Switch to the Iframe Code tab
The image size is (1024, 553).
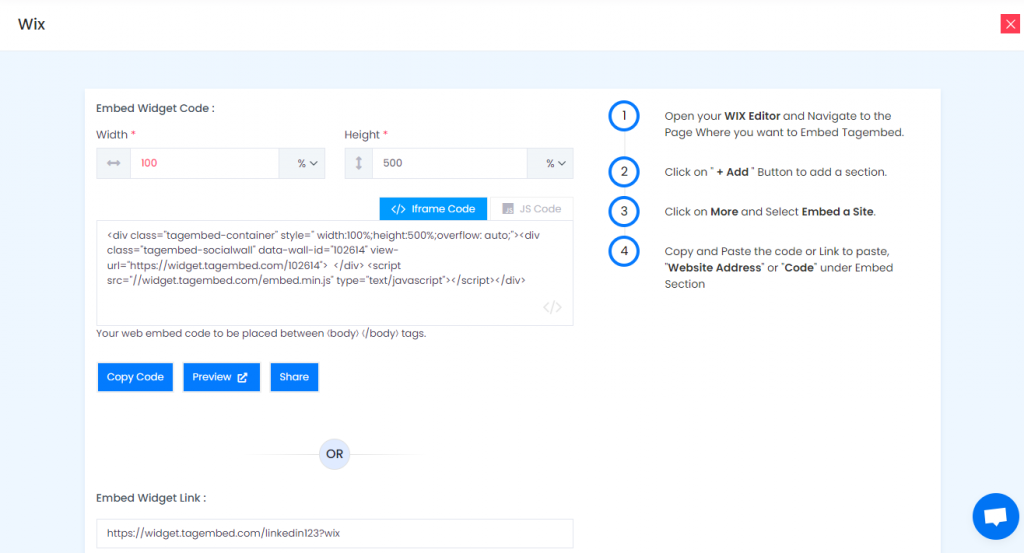(433, 209)
